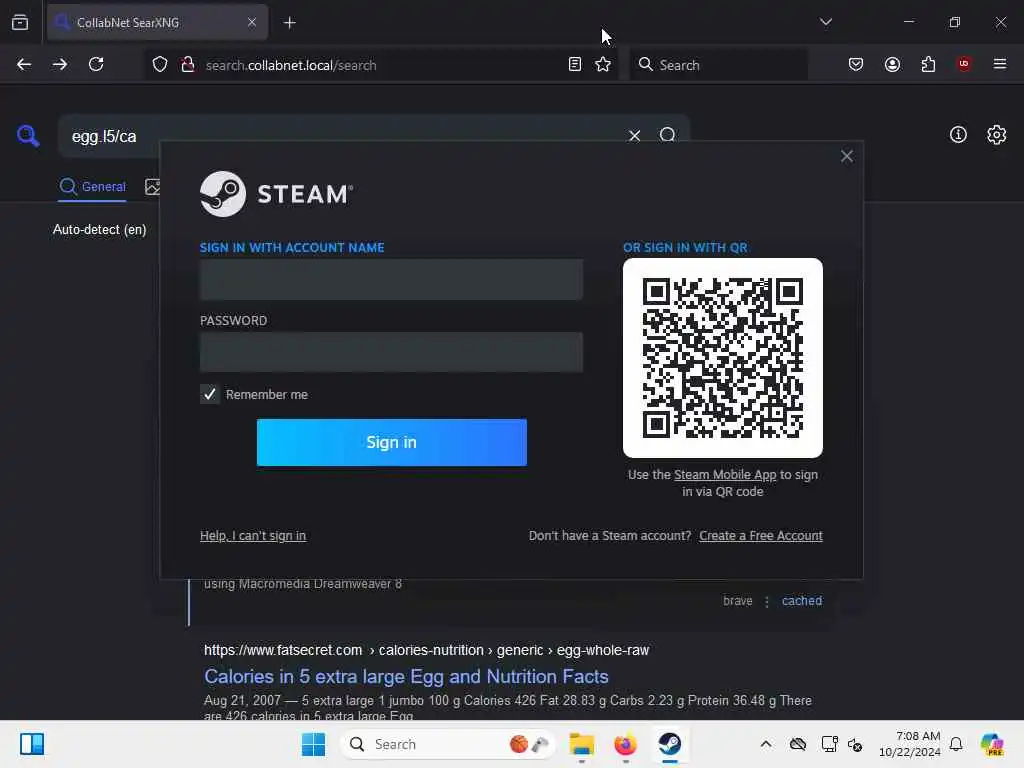Open the uBlock Origin extension icon
Viewport: 1024px width, 768px height.
tap(964, 63)
